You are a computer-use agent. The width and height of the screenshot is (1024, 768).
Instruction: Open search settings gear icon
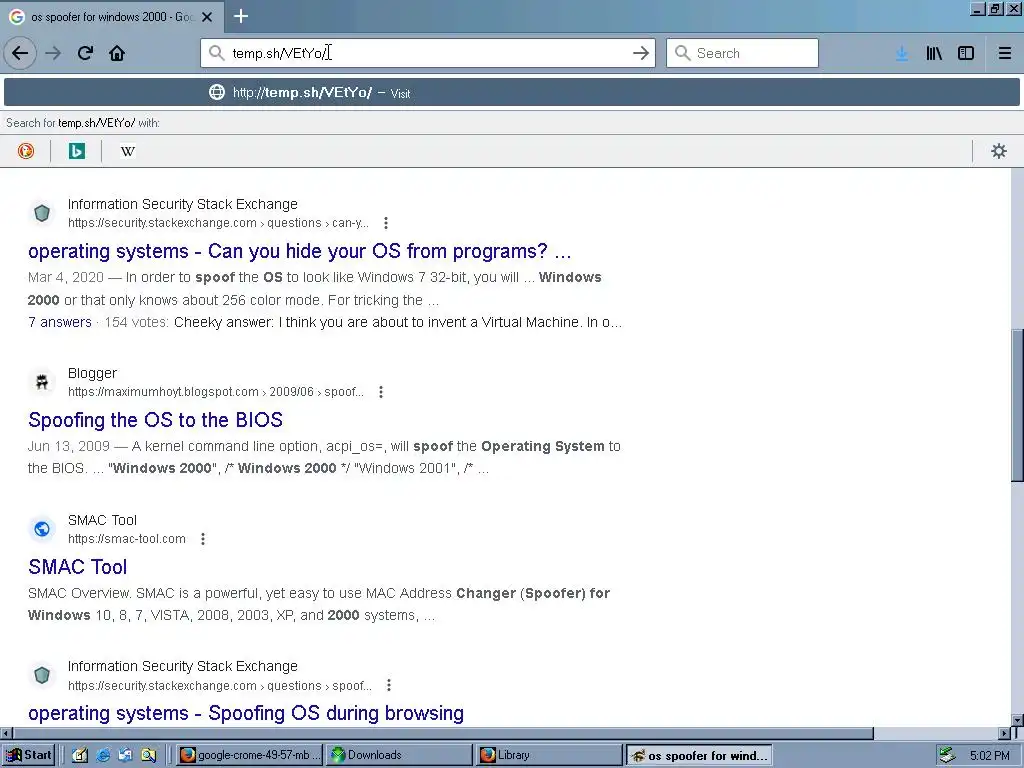[999, 151]
